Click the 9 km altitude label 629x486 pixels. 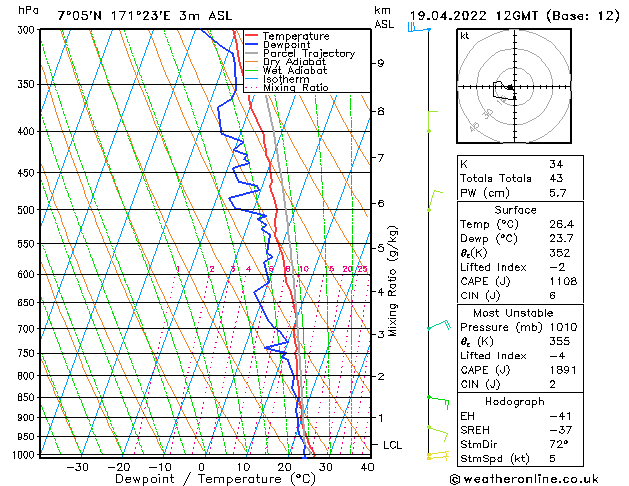tap(381, 63)
